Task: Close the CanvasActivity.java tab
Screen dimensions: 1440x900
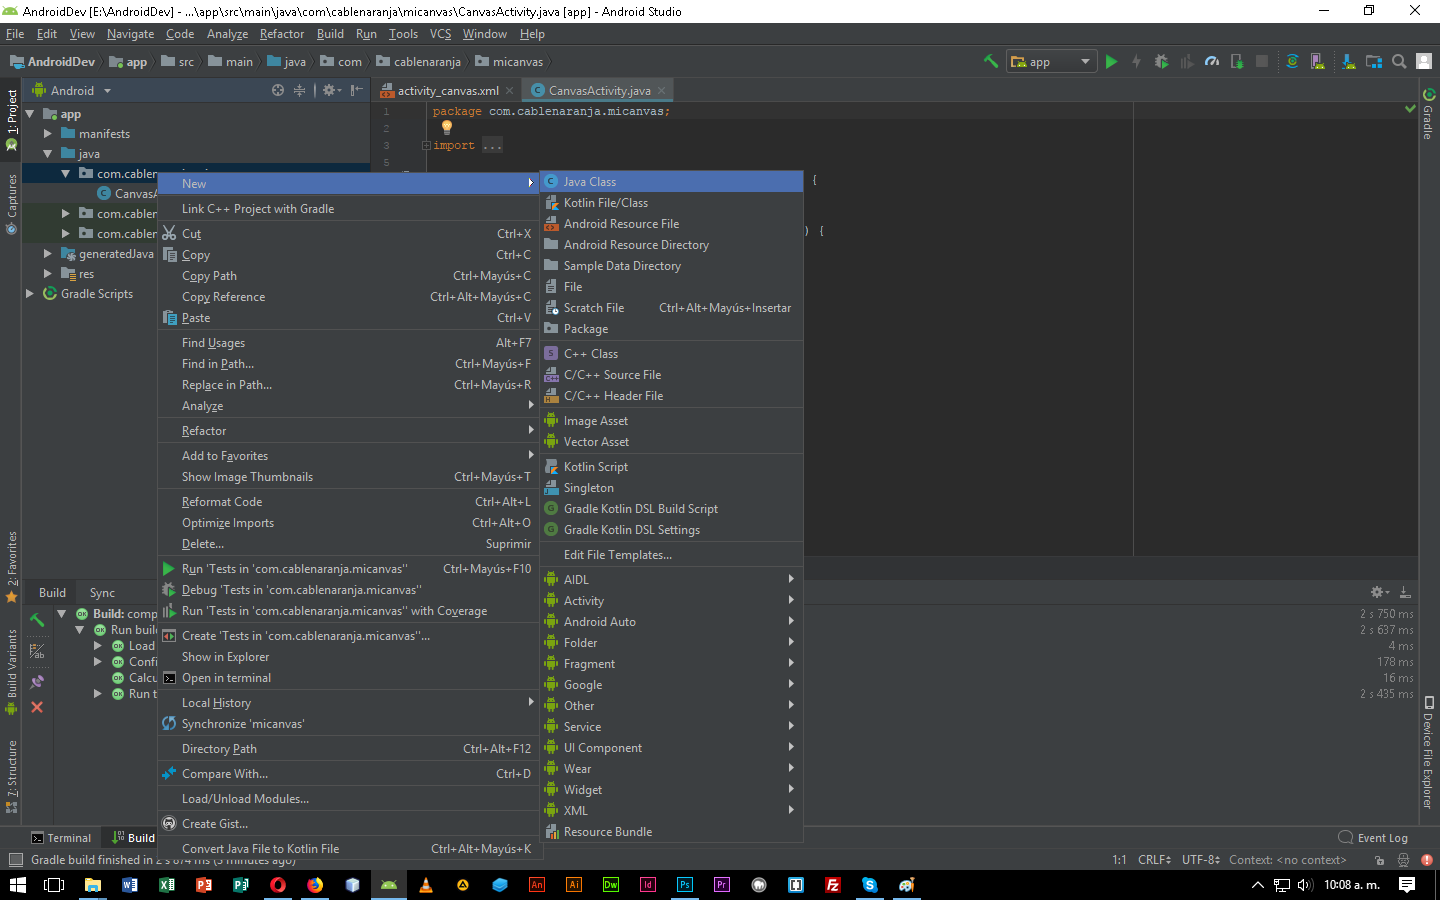Action: click(x=661, y=90)
